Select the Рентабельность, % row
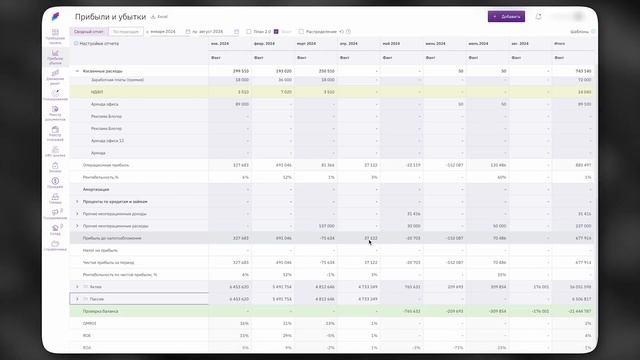 [331, 177]
